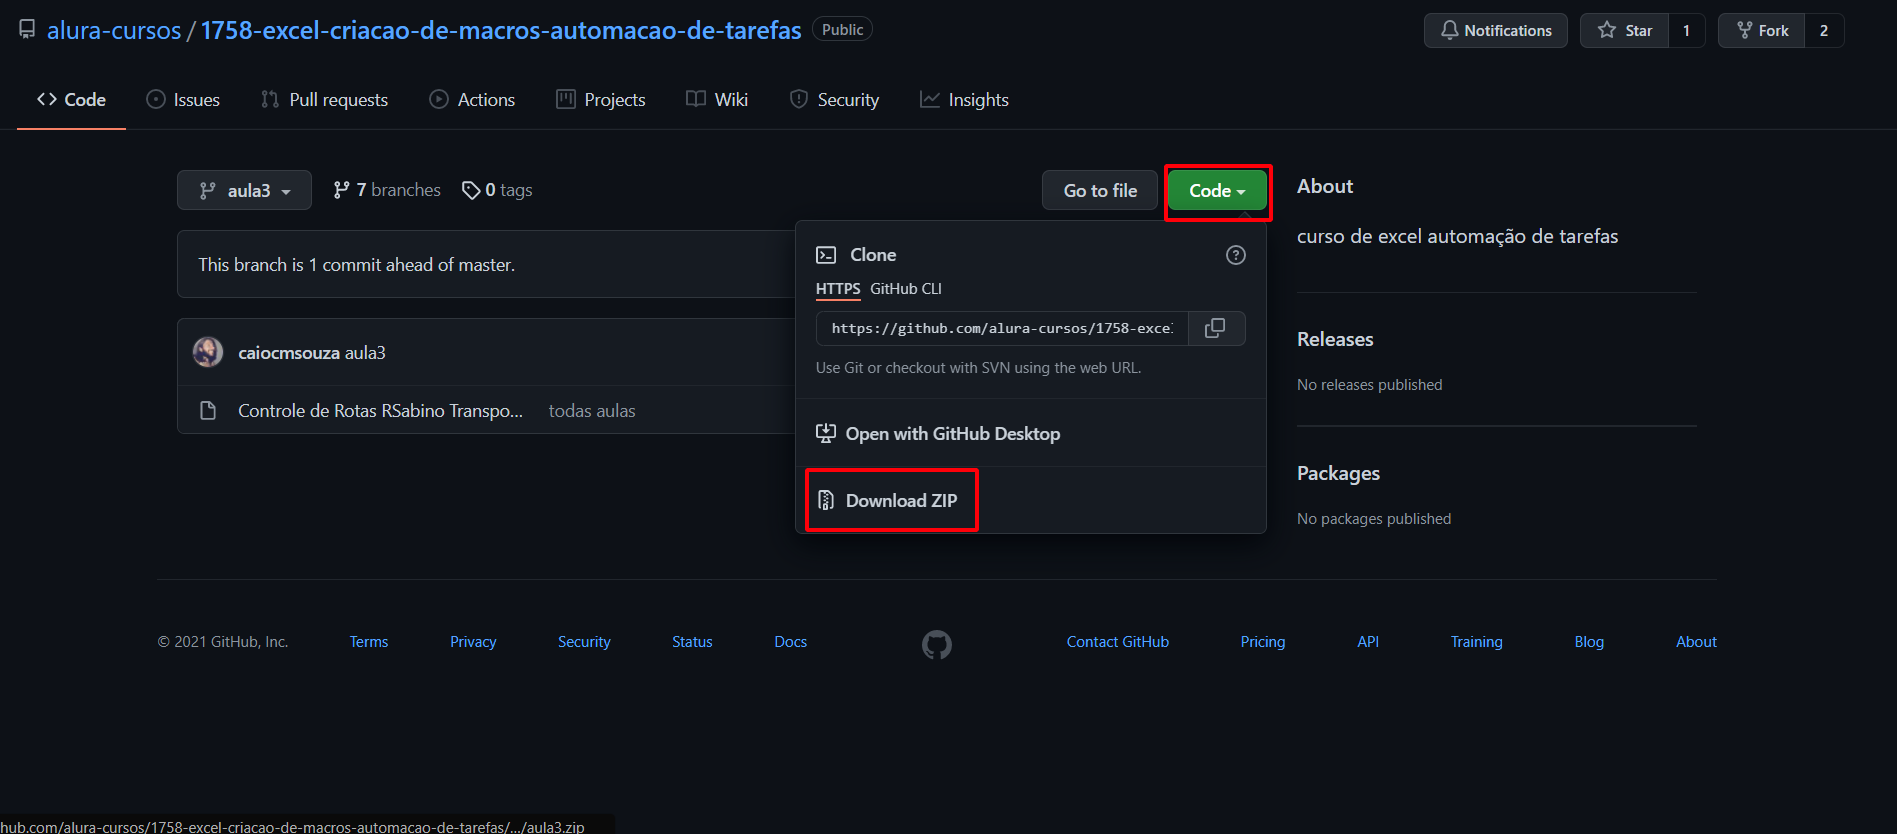The width and height of the screenshot is (1897, 834).
Task: Click the terminal icon beside Clone
Action: [x=826, y=255]
